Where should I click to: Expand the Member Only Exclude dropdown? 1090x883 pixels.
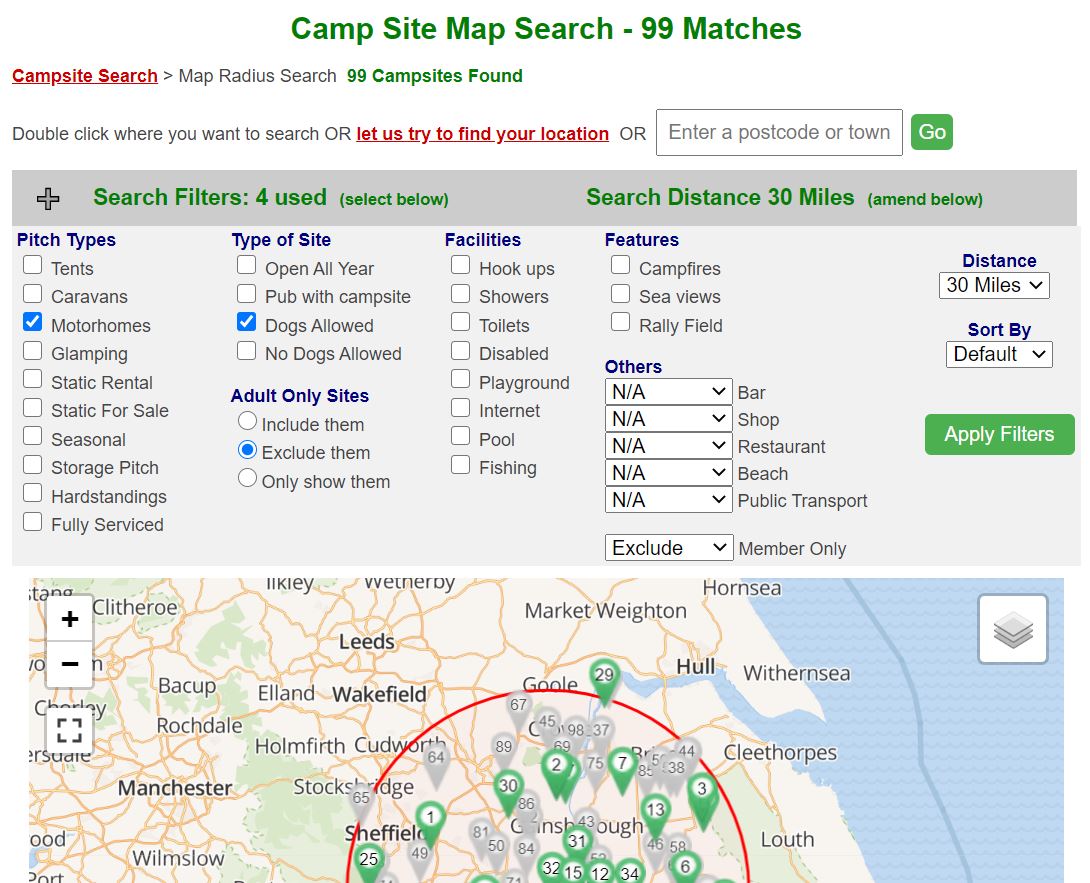[669, 548]
